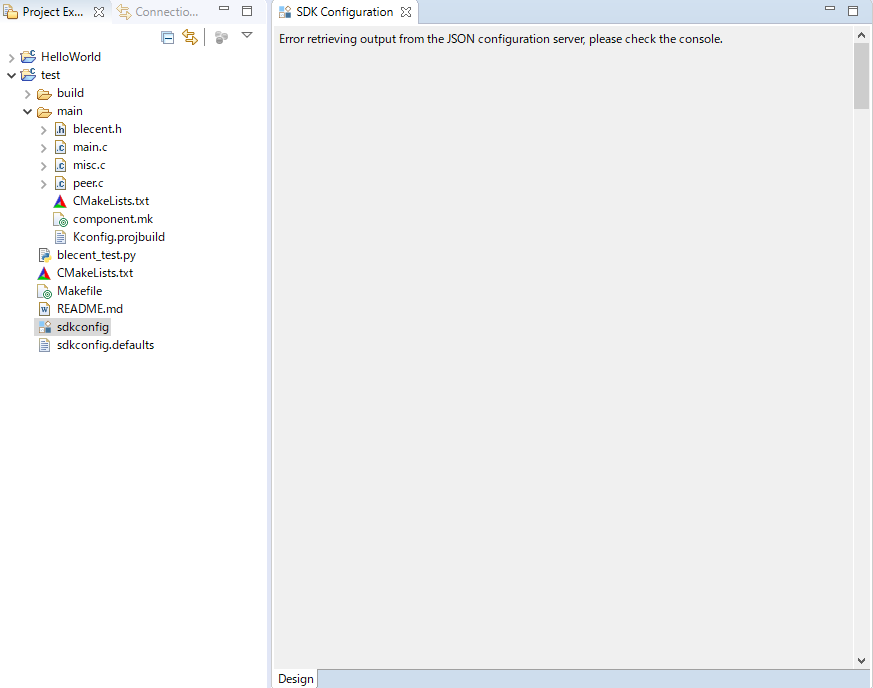
Task: Select blecent.h file name
Action: coord(97,129)
